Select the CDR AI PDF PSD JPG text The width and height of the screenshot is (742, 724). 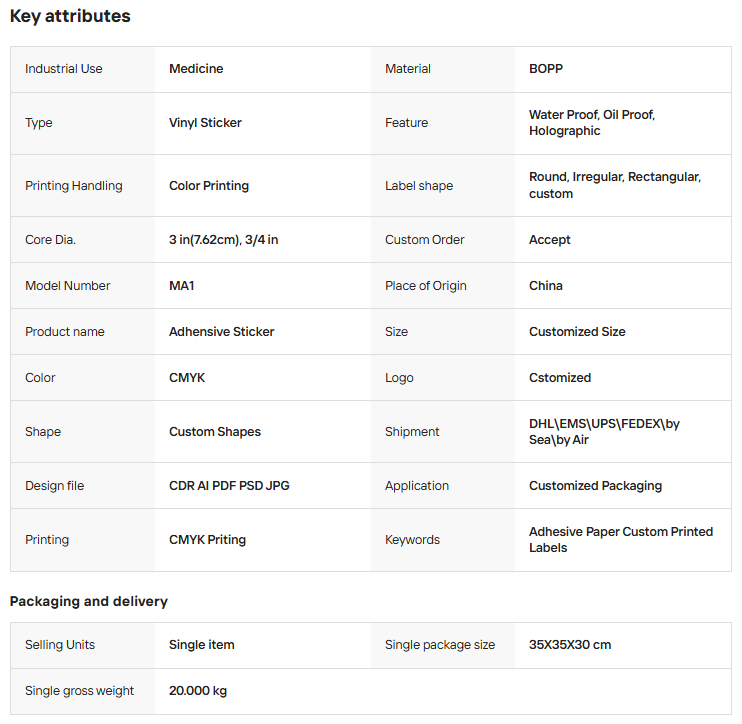[x=229, y=486]
